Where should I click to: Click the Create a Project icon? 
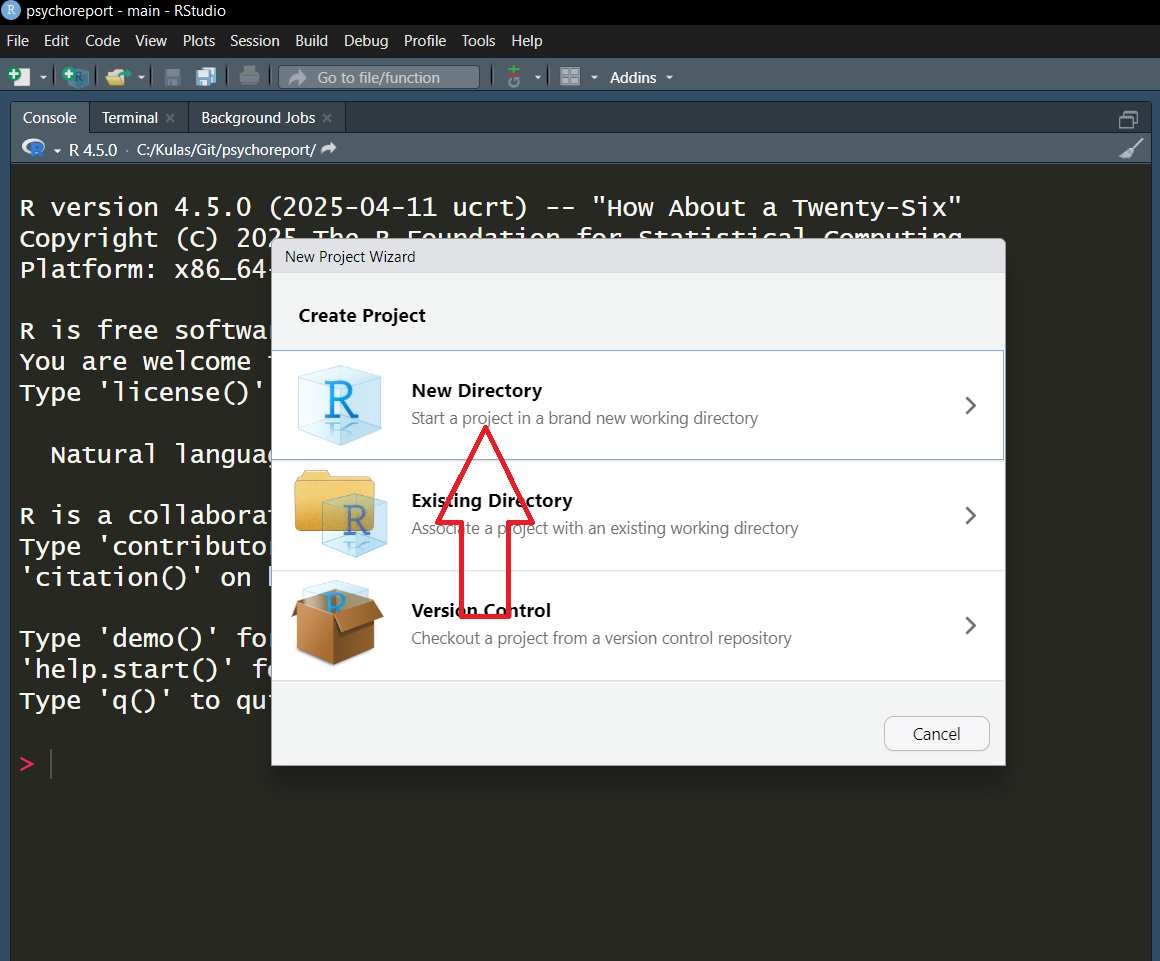coord(75,77)
